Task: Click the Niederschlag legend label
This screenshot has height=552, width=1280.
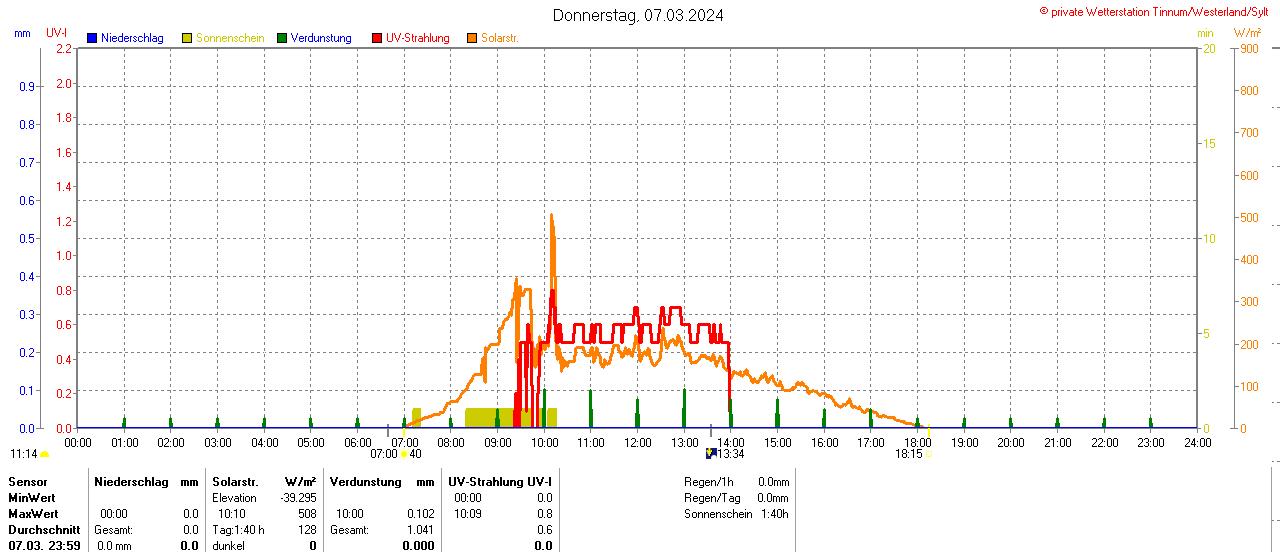Action: (x=133, y=38)
